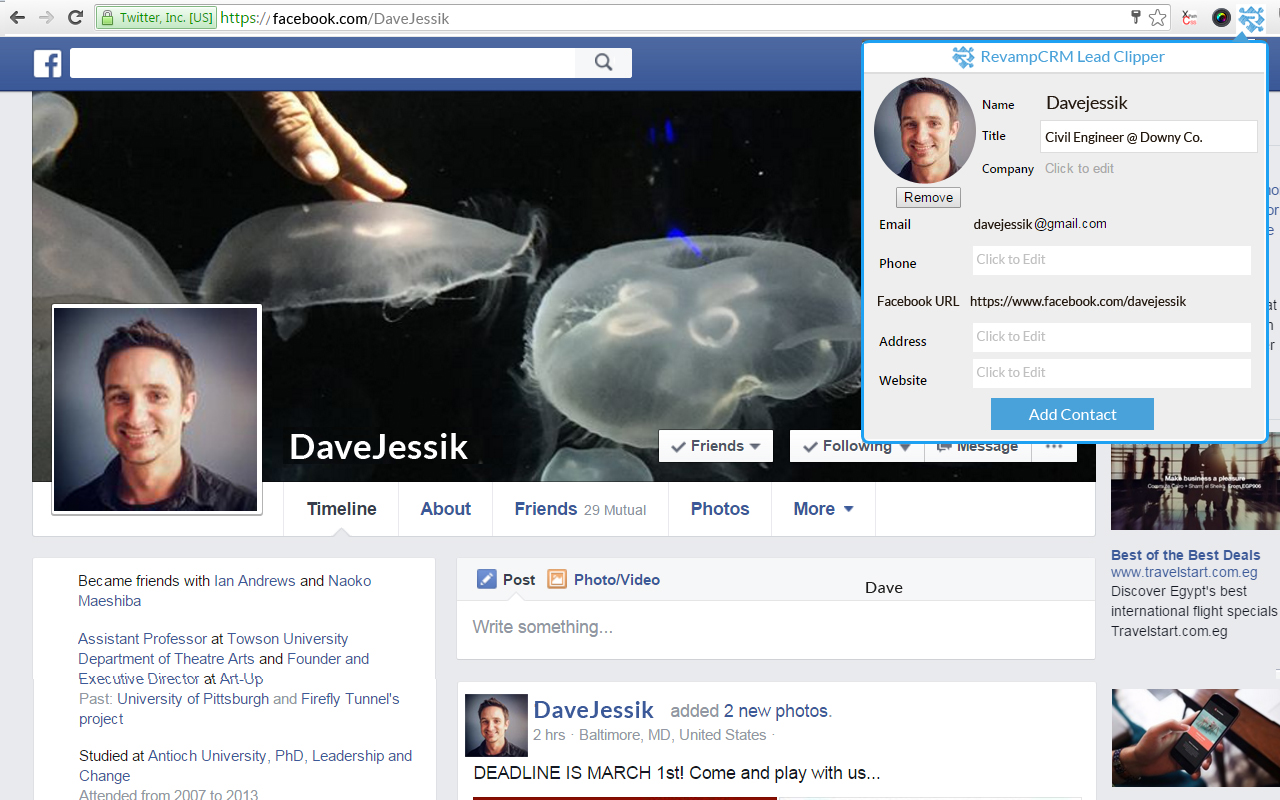Click the red extension icon in toolbar
This screenshot has width=1280, height=800.
click(1190, 17)
